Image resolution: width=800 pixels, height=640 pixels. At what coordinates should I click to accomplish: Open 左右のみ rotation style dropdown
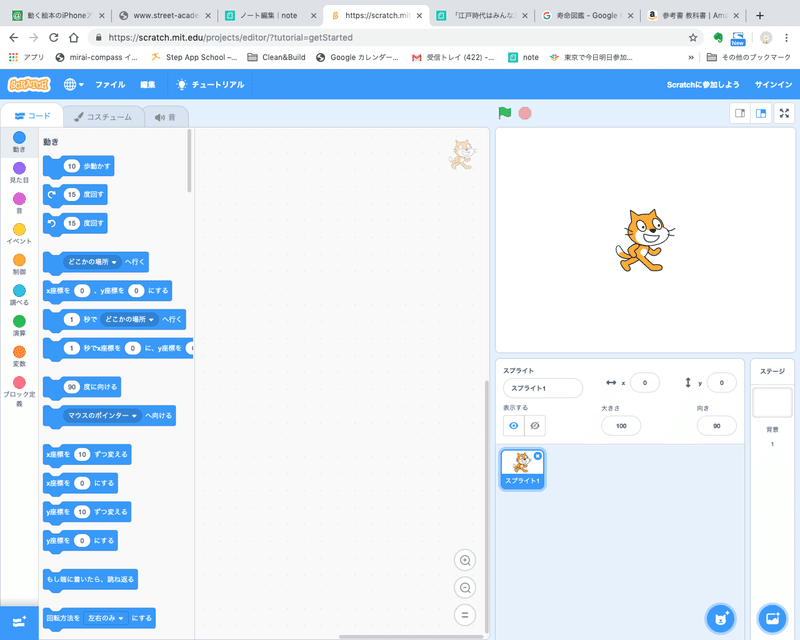(x=106, y=618)
